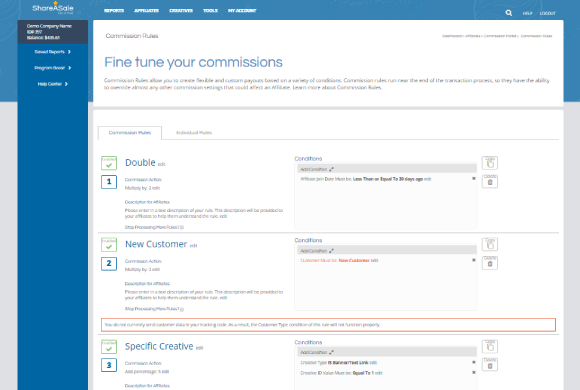Delete the Specific Creative rule
The image size is (580, 390).
pos(490,365)
